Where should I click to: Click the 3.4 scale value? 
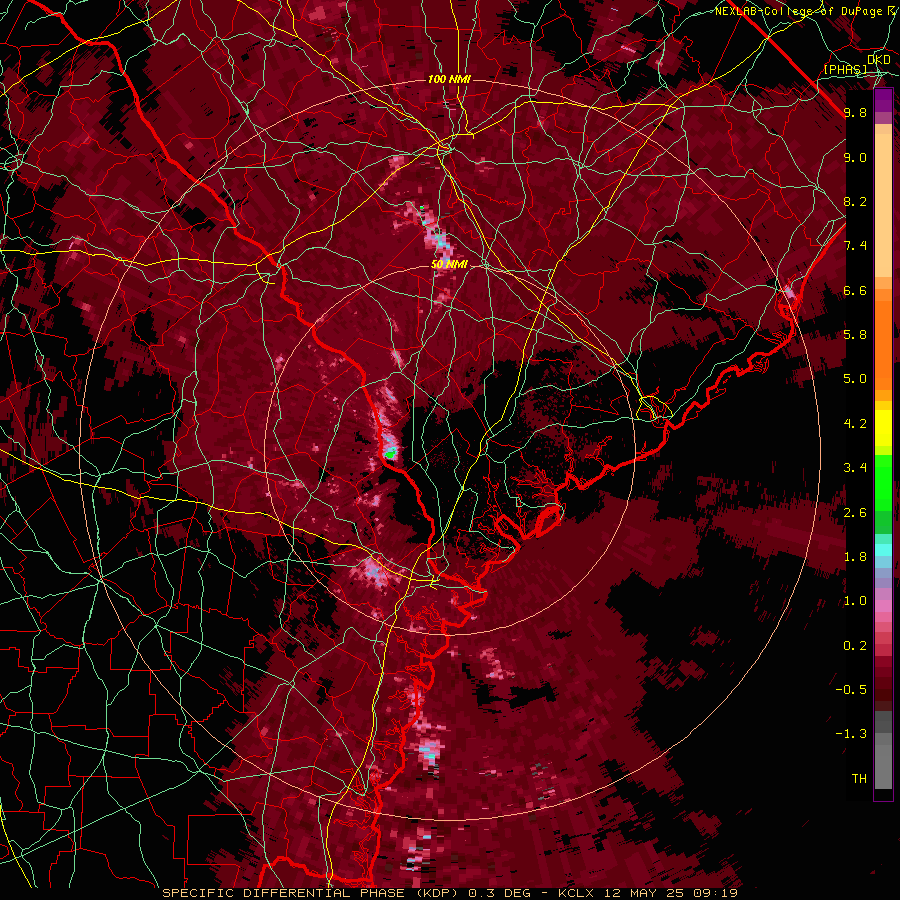(855, 468)
